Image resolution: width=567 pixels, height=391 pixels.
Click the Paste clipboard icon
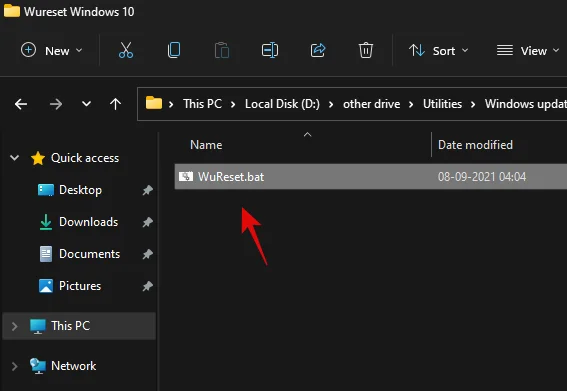[x=222, y=50]
